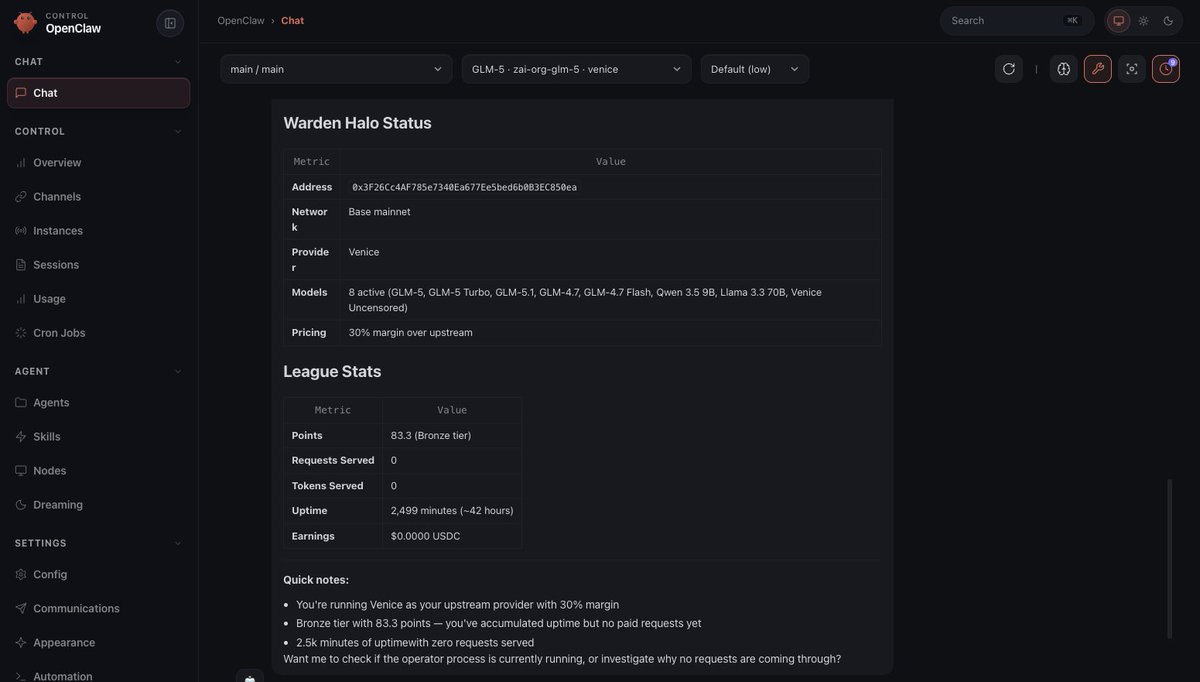Click the League Stats heading

[332, 372]
